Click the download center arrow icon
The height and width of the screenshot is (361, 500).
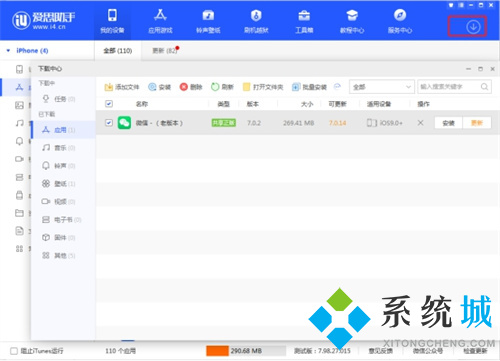pos(473,26)
